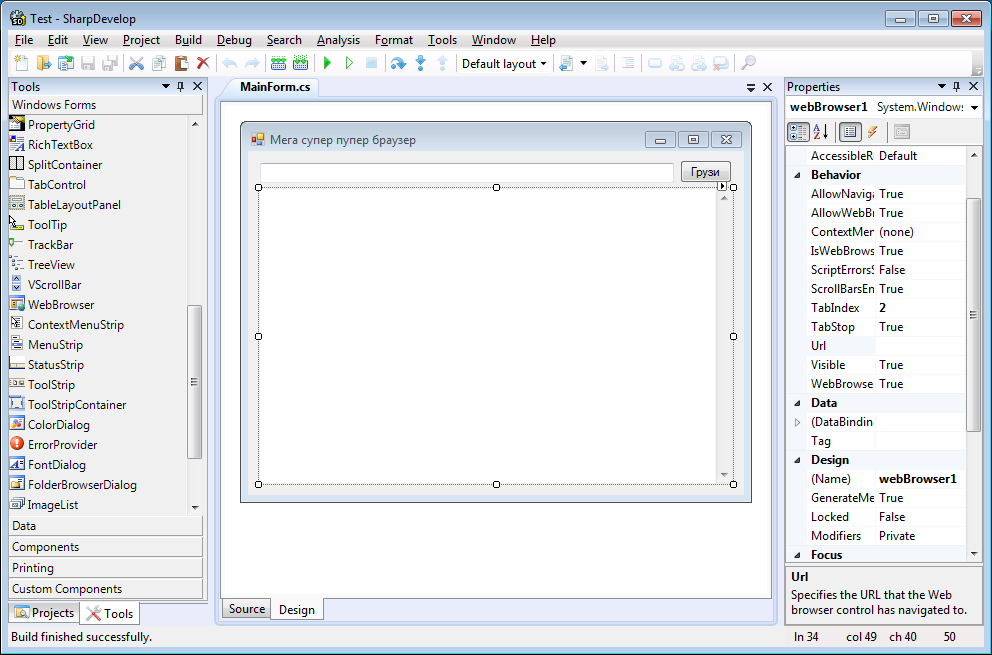992x655 pixels.
Task: Expand the (DataBindings) property node
Action: [798, 422]
